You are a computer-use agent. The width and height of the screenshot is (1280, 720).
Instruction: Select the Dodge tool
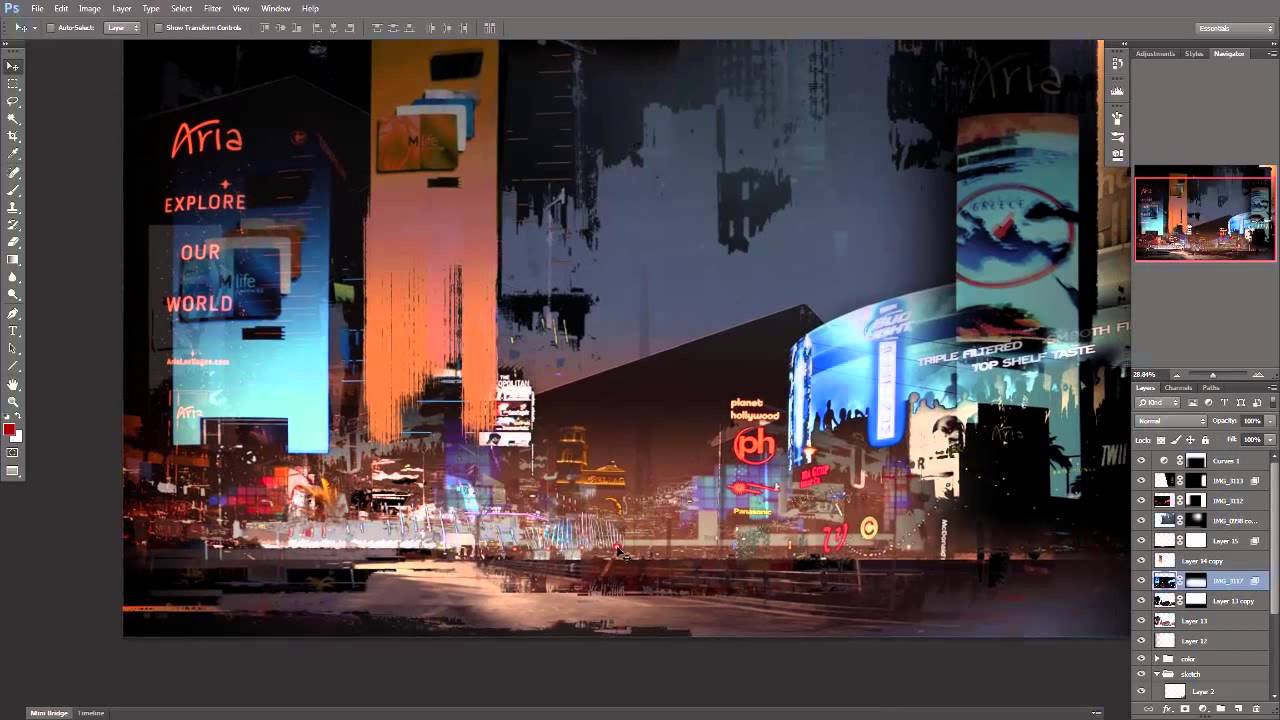pyautogui.click(x=13, y=295)
